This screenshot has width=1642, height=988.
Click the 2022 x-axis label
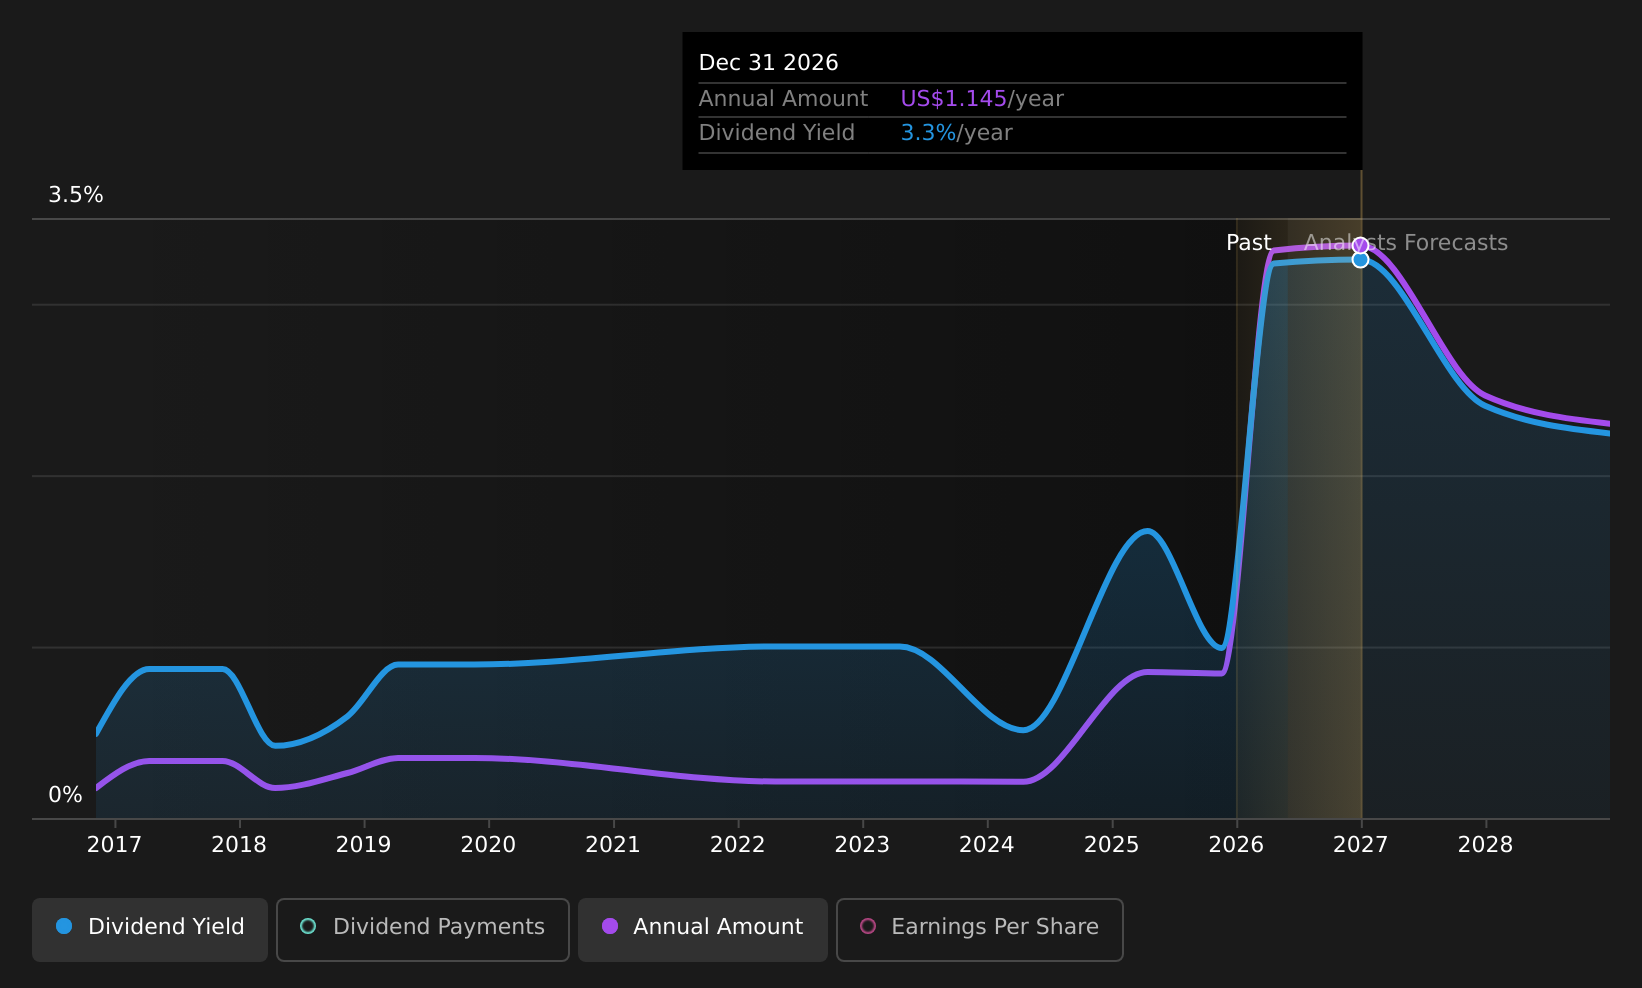(x=737, y=845)
